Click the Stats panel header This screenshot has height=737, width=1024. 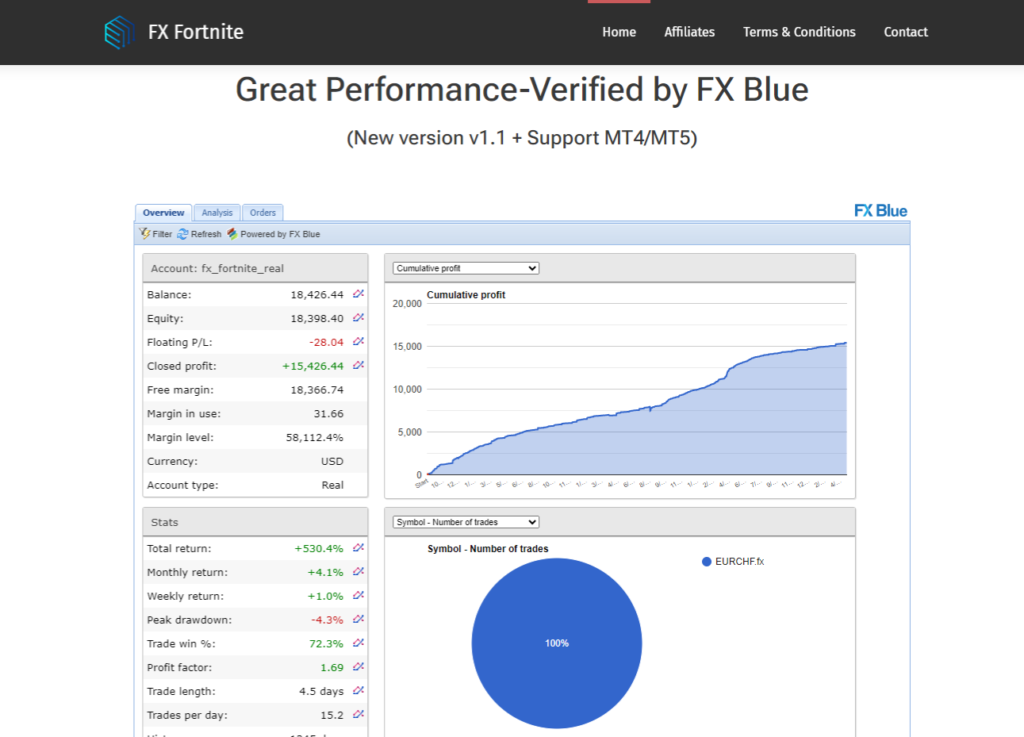pos(255,522)
